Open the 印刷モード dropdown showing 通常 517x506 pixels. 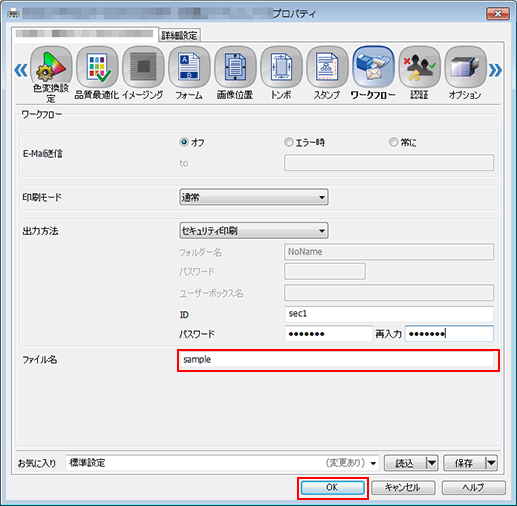pos(254,197)
